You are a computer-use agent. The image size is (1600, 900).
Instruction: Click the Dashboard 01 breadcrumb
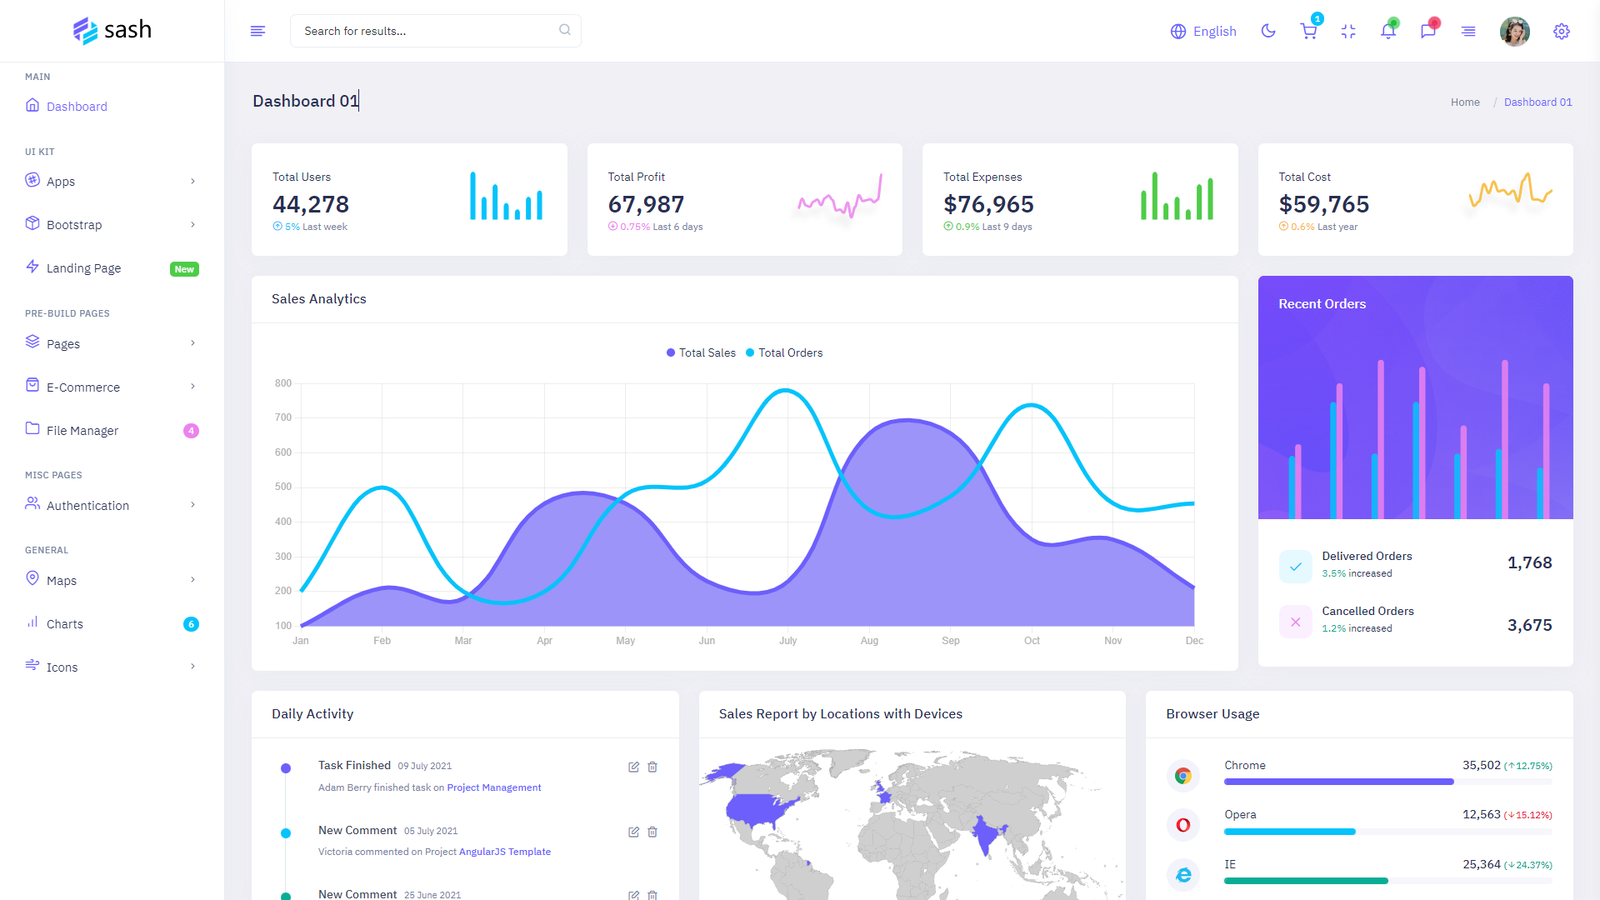1538,102
